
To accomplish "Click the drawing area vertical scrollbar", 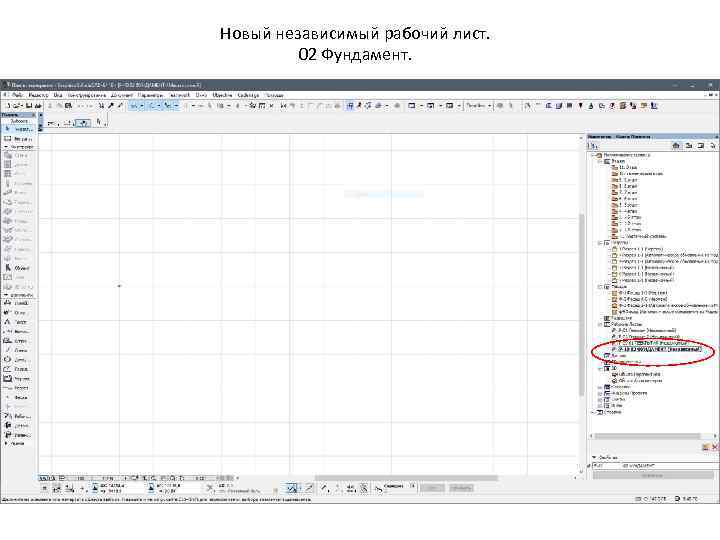I will pos(582,303).
